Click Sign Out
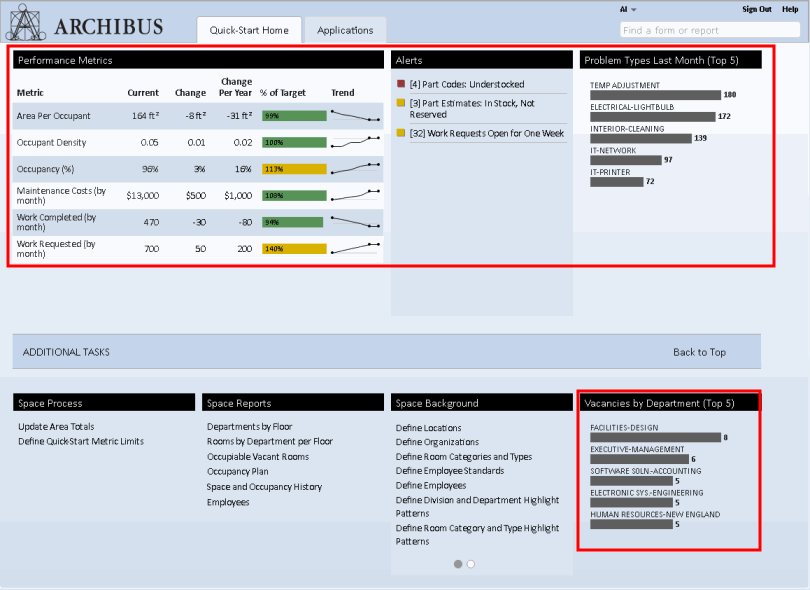The image size is (810, 590). [756, 8]
